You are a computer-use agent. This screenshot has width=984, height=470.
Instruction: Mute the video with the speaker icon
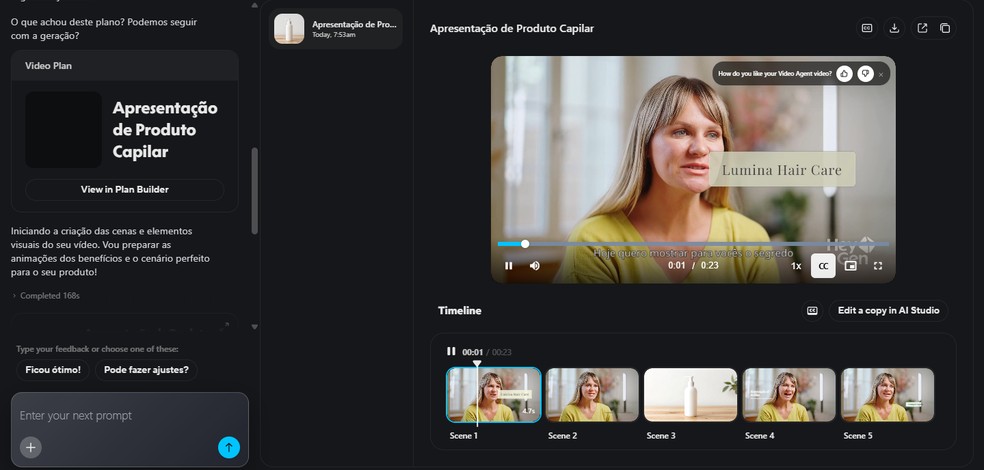click(535, 265)
